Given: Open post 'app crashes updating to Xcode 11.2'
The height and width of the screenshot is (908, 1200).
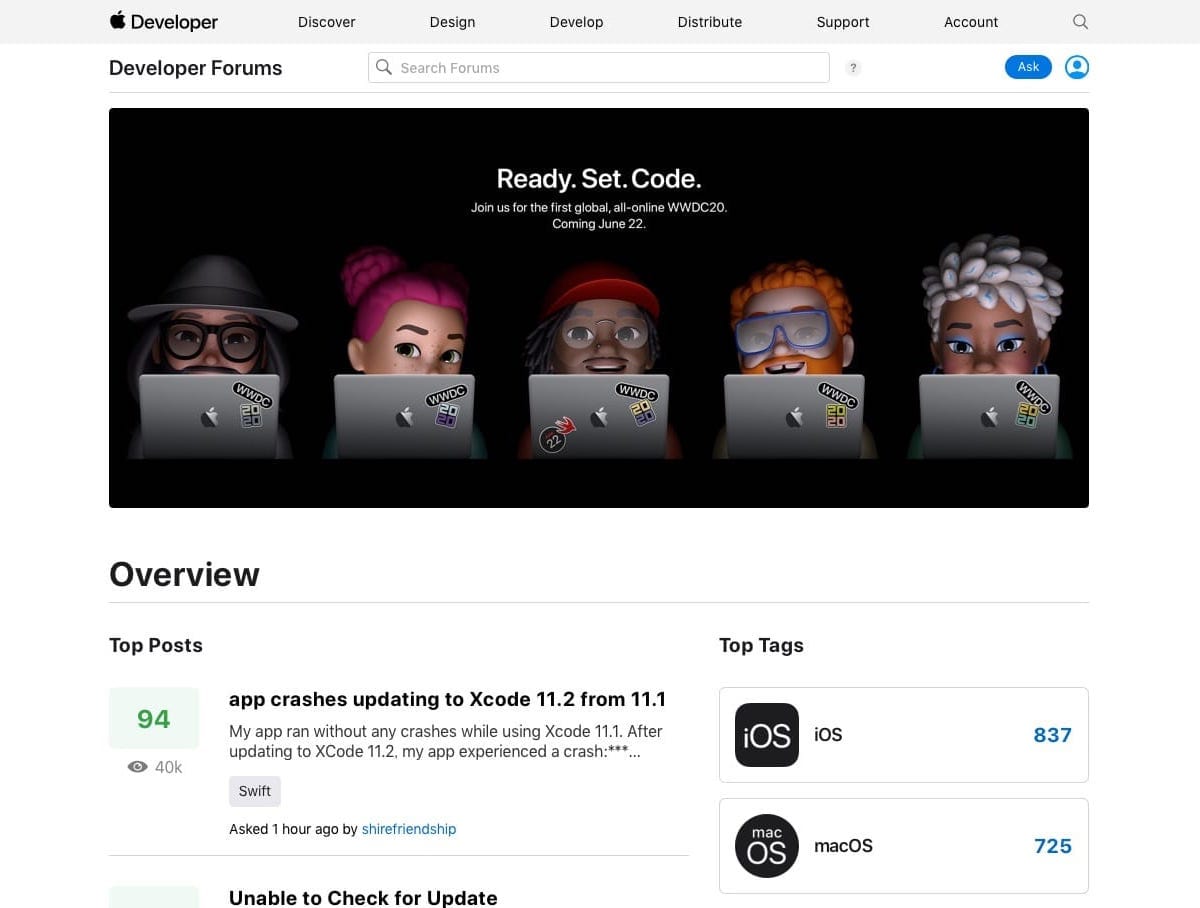Looking at the screenshot, I should (447, 699).
